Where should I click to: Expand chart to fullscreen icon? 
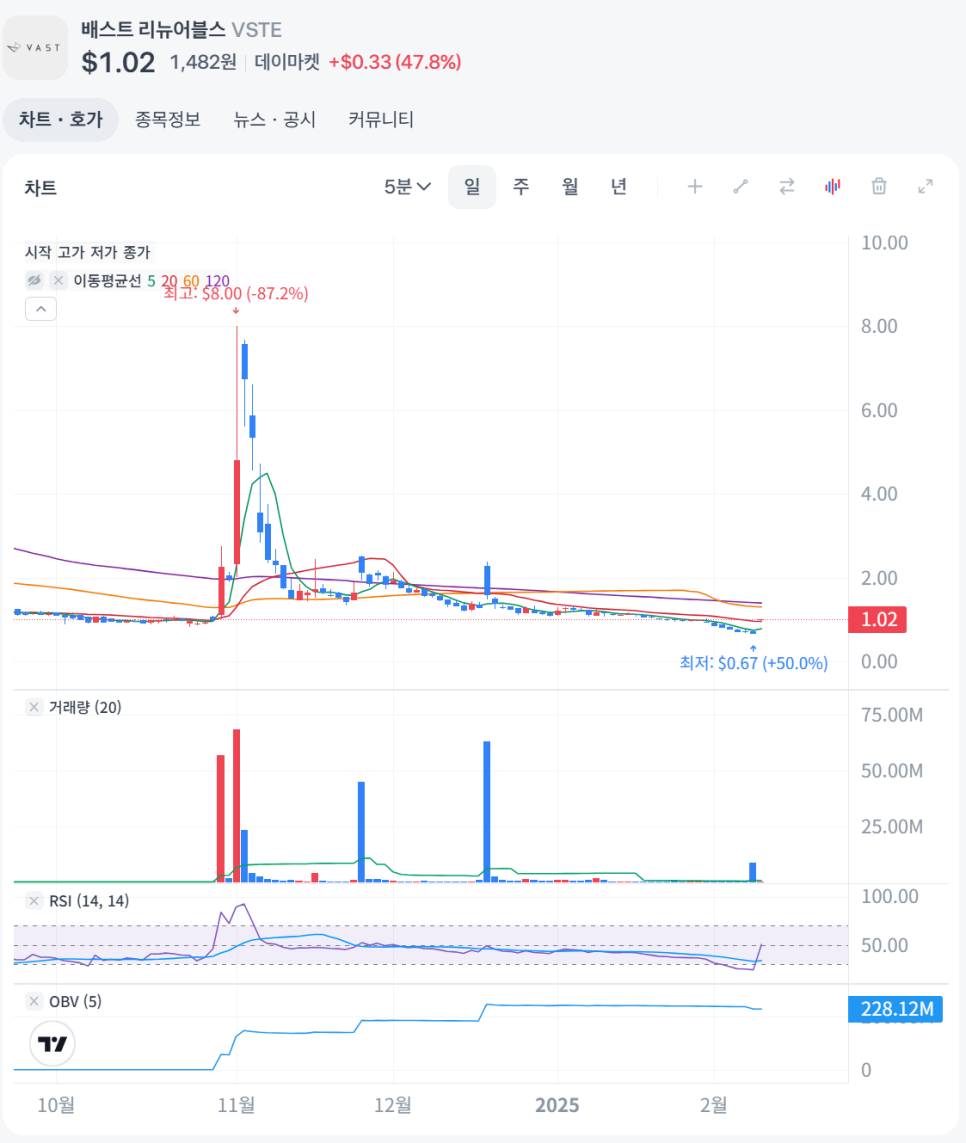coord(925,187)
